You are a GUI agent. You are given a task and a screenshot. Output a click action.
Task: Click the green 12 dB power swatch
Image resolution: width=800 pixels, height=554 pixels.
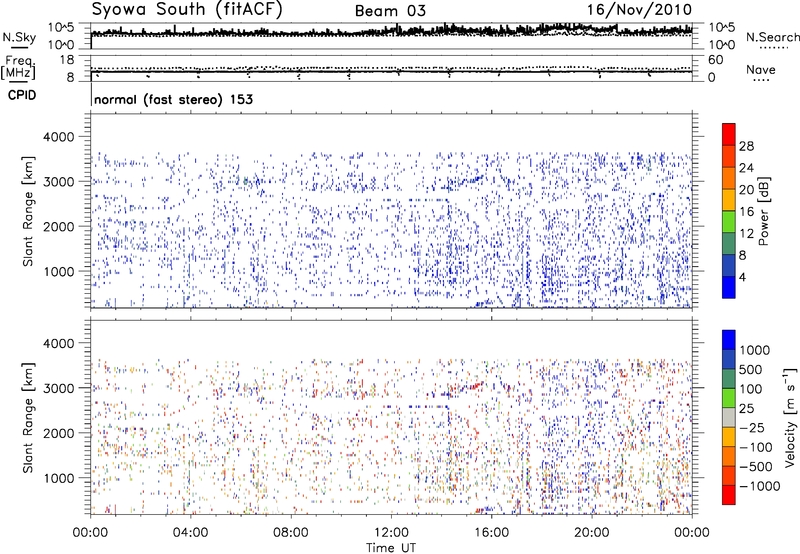point(729,222)
